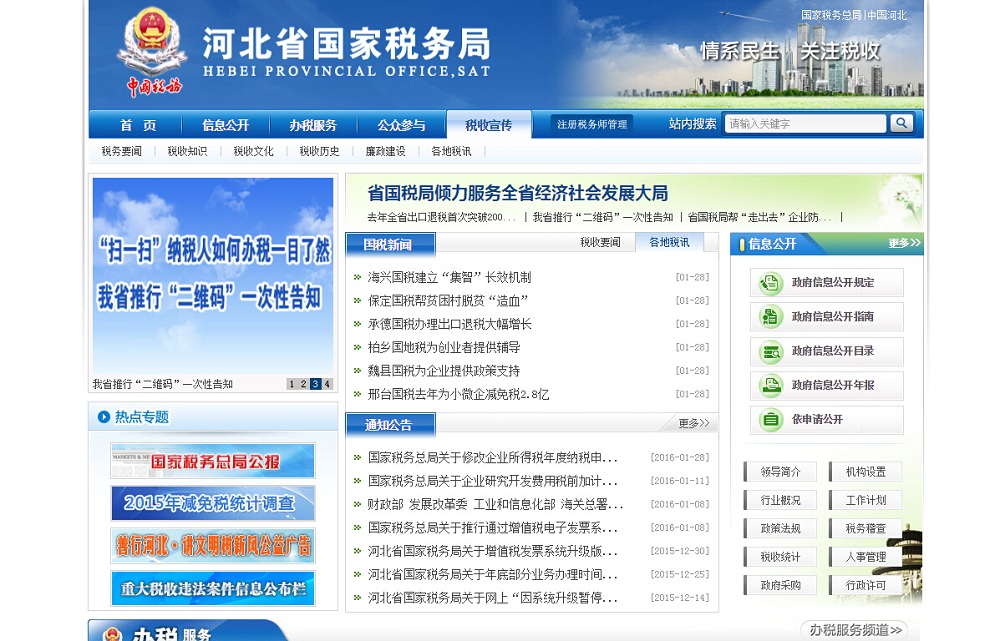Open 各地税讯 submenu link
This screenshot has width=1000, height=641.
pos(451,151)
